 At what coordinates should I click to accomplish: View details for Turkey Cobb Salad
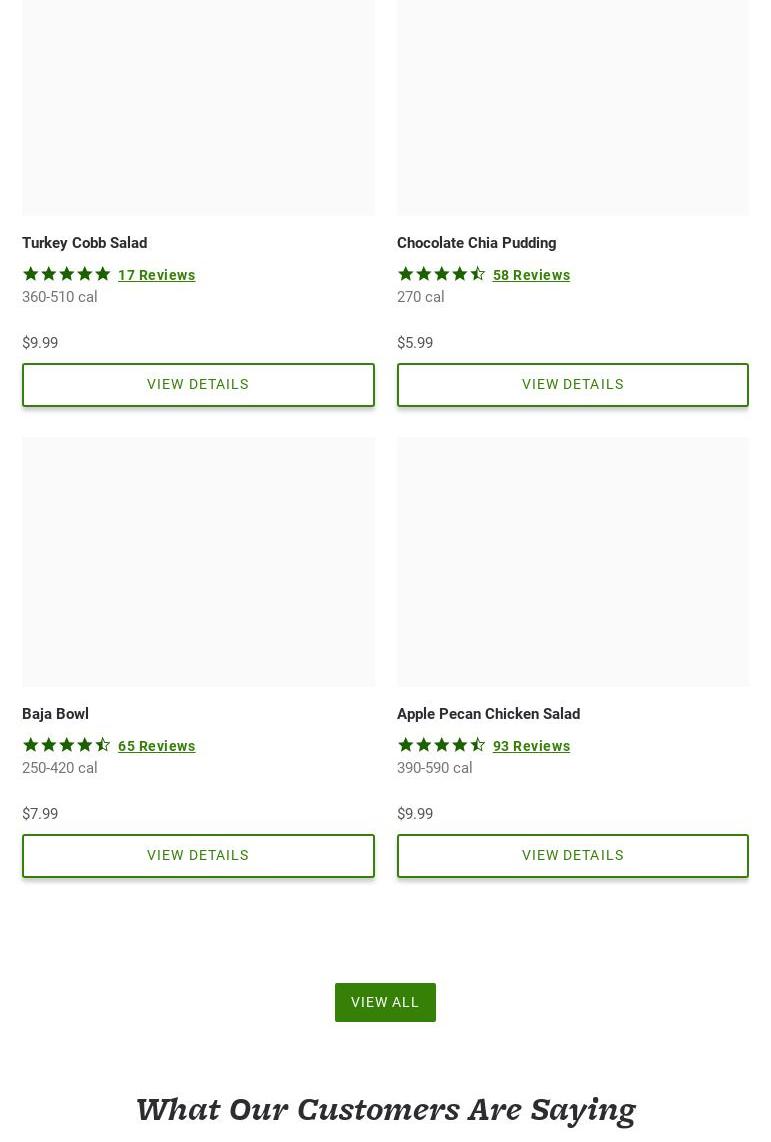pyautogui.click(x=198, y=385)
